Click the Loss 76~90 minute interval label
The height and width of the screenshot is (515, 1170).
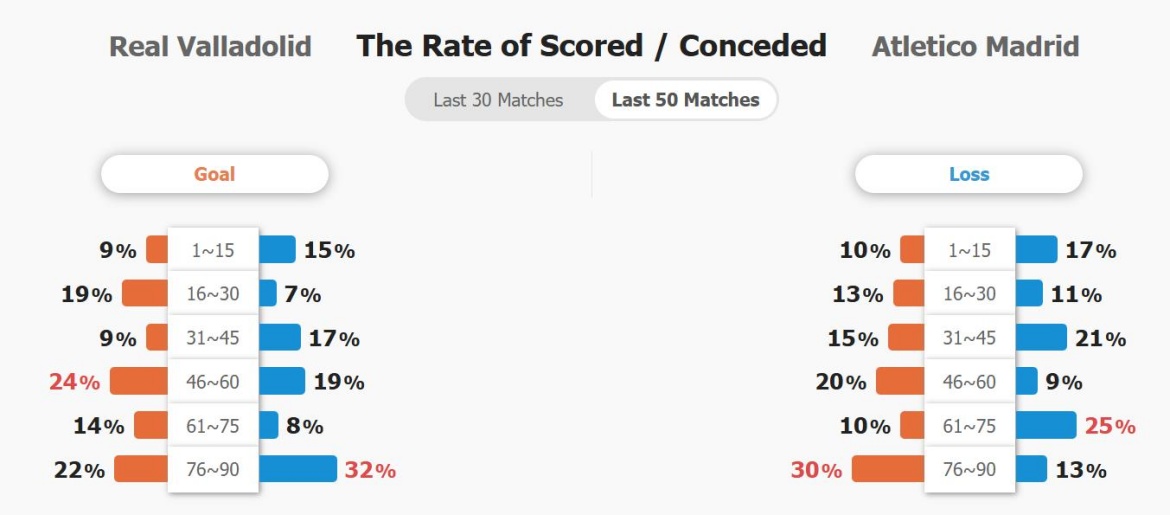coord(969,469)
